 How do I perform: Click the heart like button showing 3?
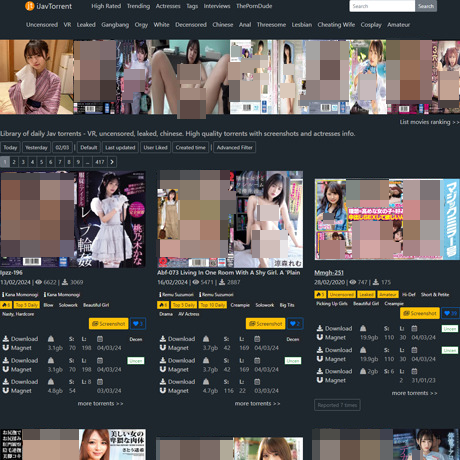coord(138,324)
